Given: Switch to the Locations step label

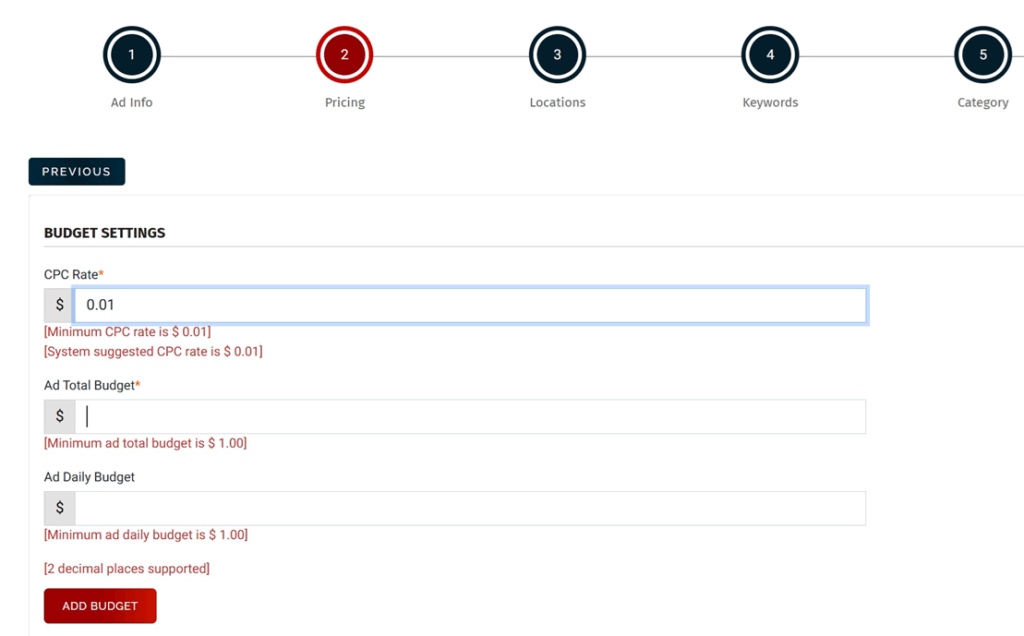Looking at the screenshot, I should coord(557,102).
